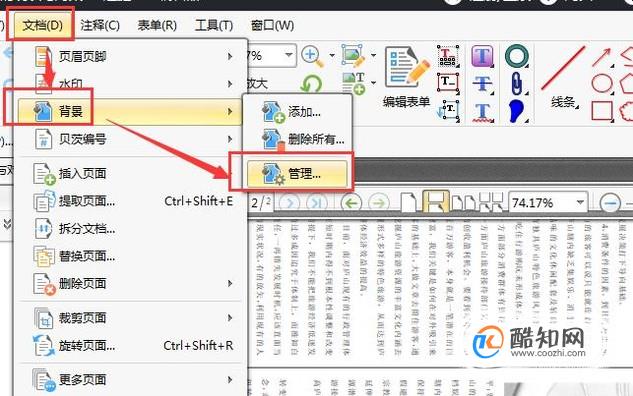Click the green rotate arrow icon
This screenshot has height=396, width=633.
(x=311, y=84)
